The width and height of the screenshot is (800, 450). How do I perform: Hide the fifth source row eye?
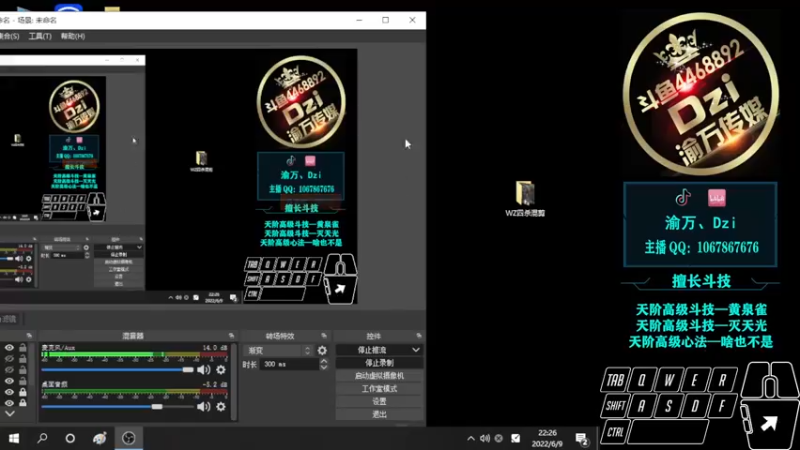(9, 392)
